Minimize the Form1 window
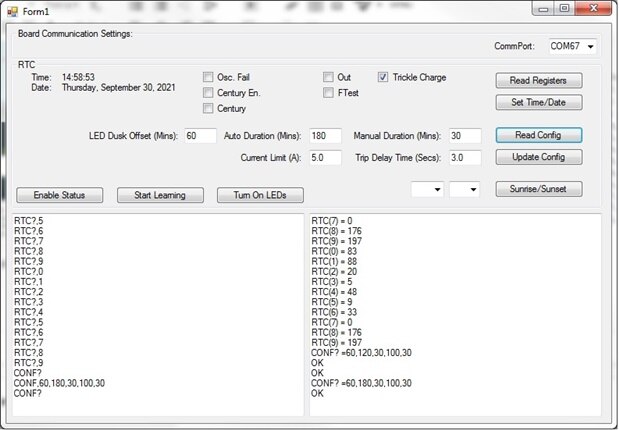This screenshot has height=430, width=619. point(544,9)
